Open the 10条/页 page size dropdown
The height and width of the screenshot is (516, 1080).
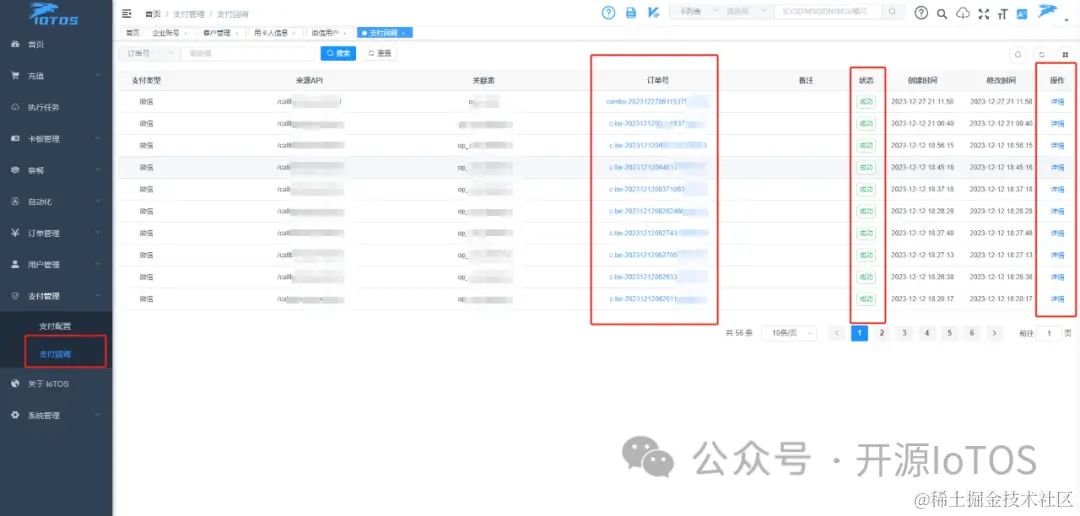coord(790,333)
